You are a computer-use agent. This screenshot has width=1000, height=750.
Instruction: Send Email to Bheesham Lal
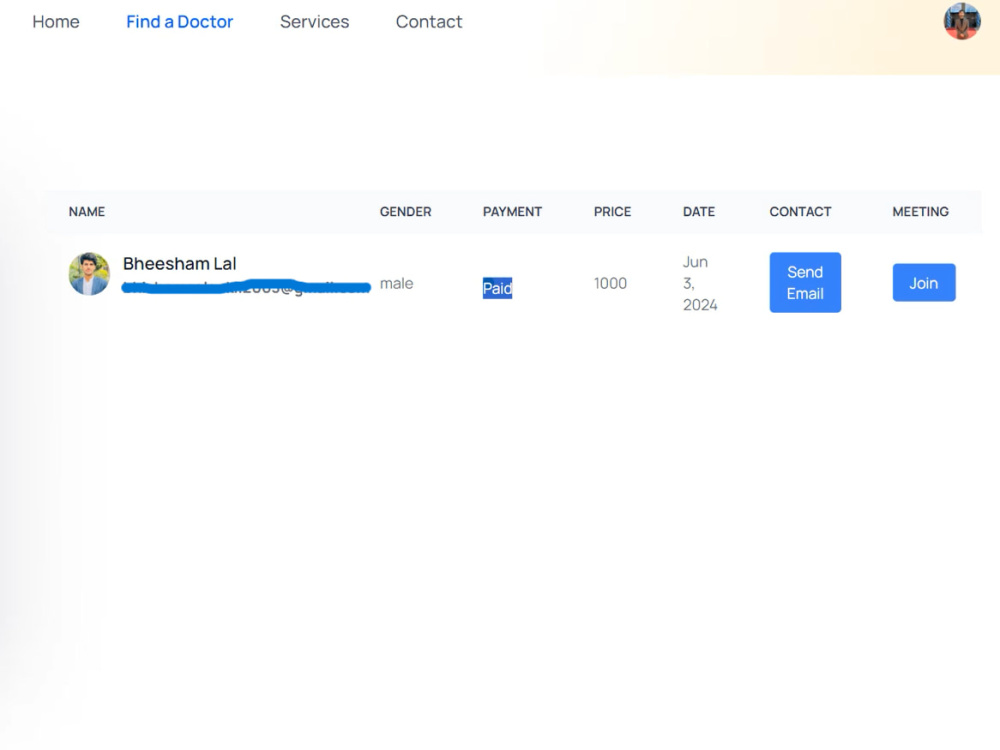click(x=805, y=283)
